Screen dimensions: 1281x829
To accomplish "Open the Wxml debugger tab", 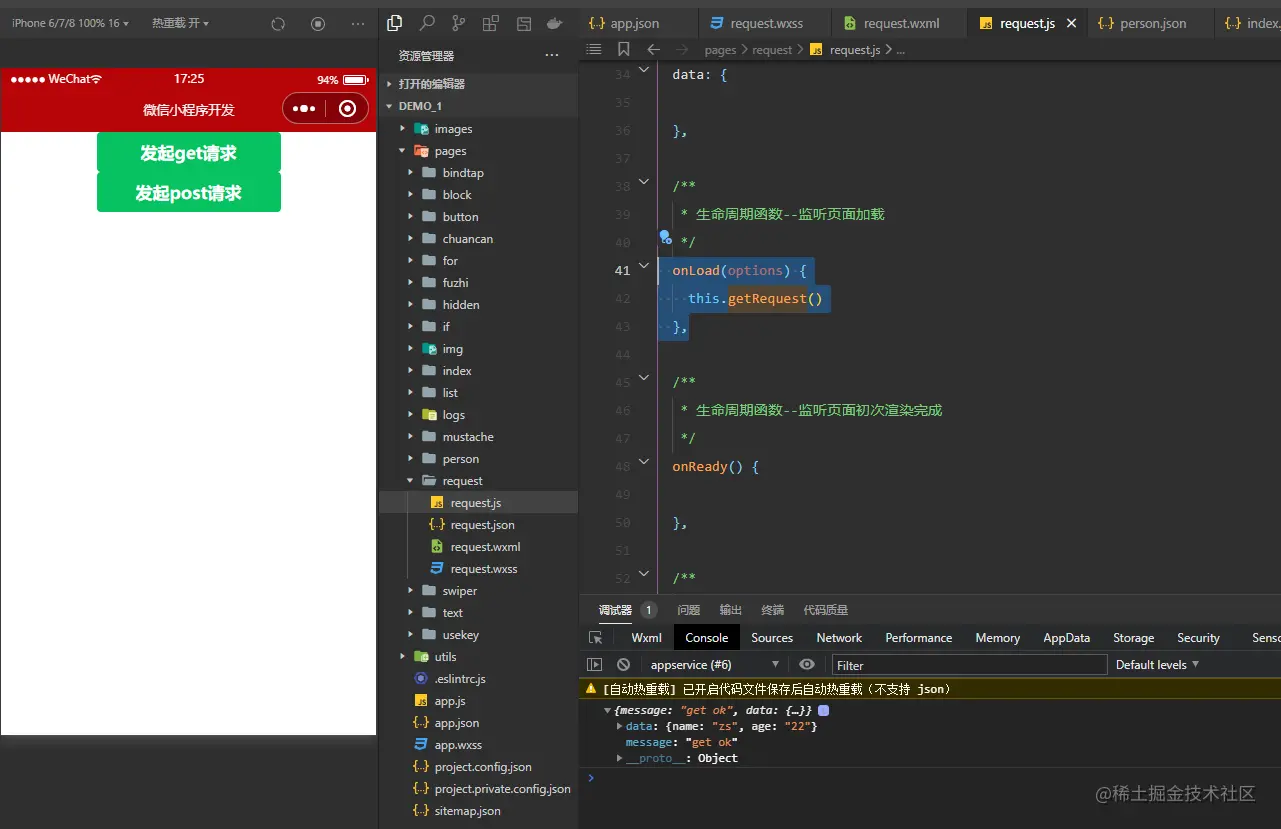I will tap(646, 637).
